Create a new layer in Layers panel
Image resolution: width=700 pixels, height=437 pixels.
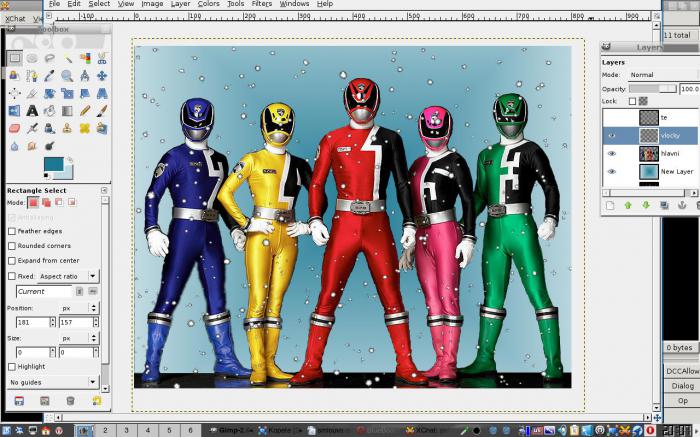[610, 206]
